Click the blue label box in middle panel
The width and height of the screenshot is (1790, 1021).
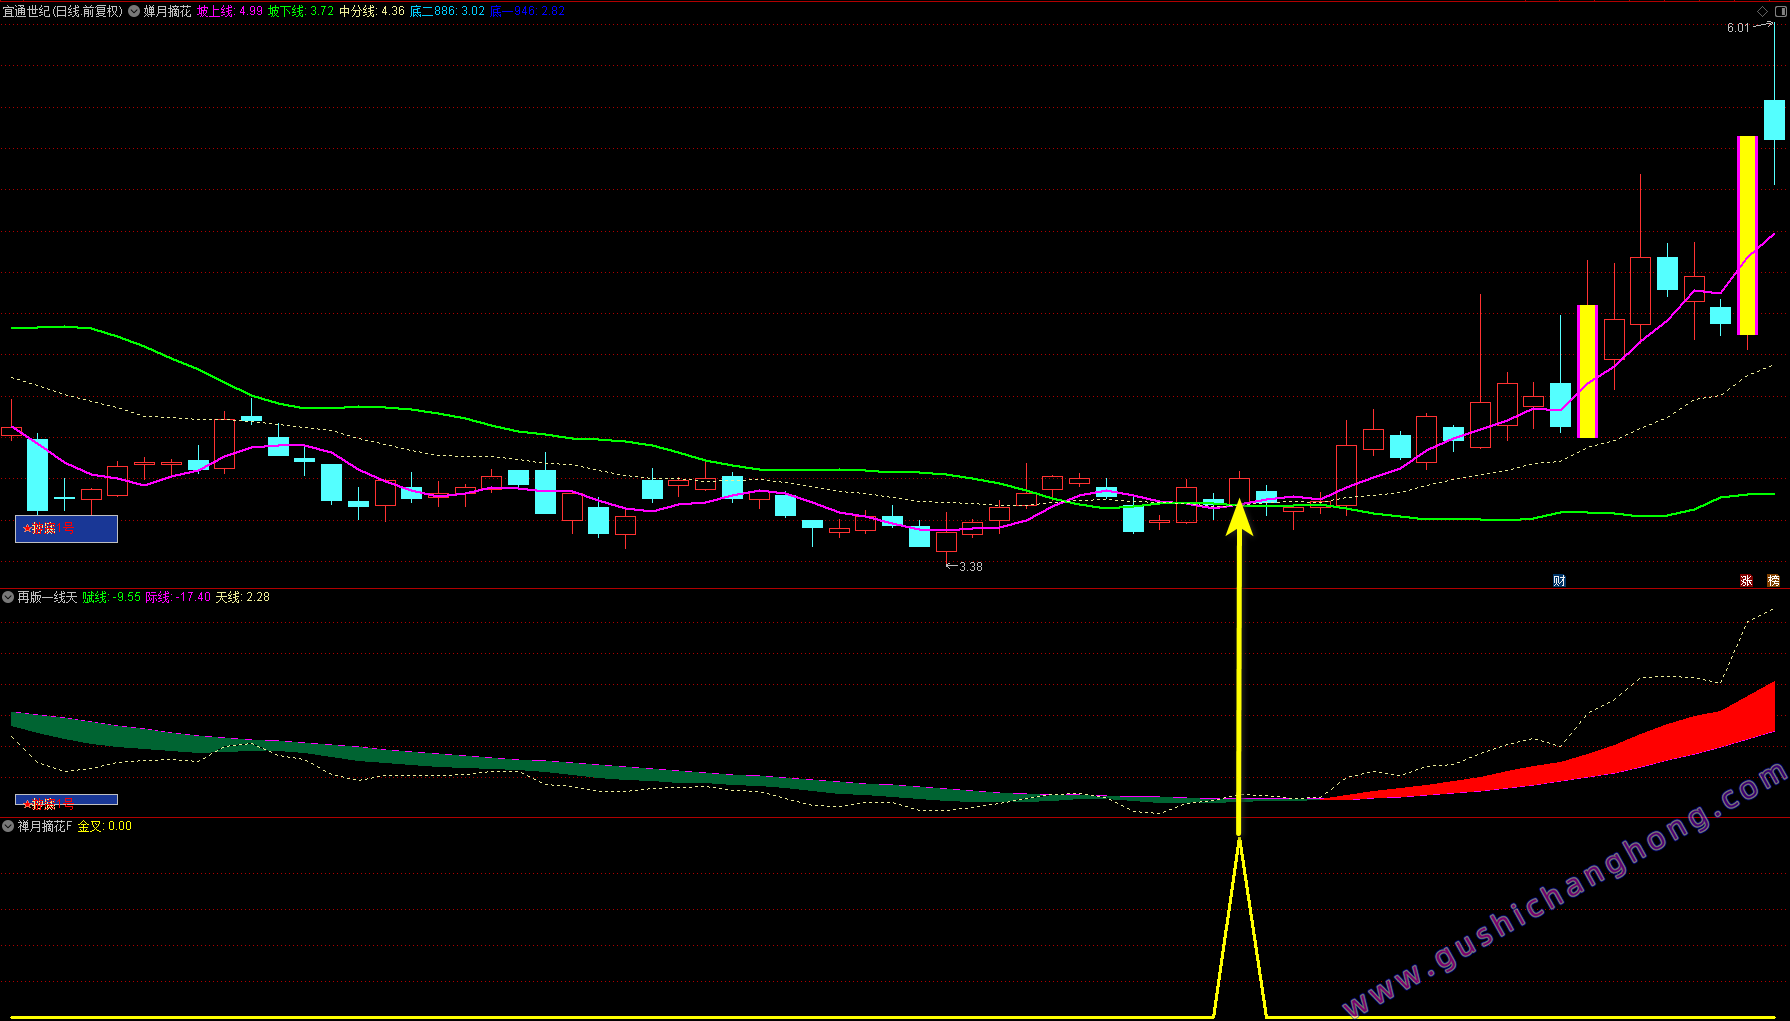click(66, 800)
